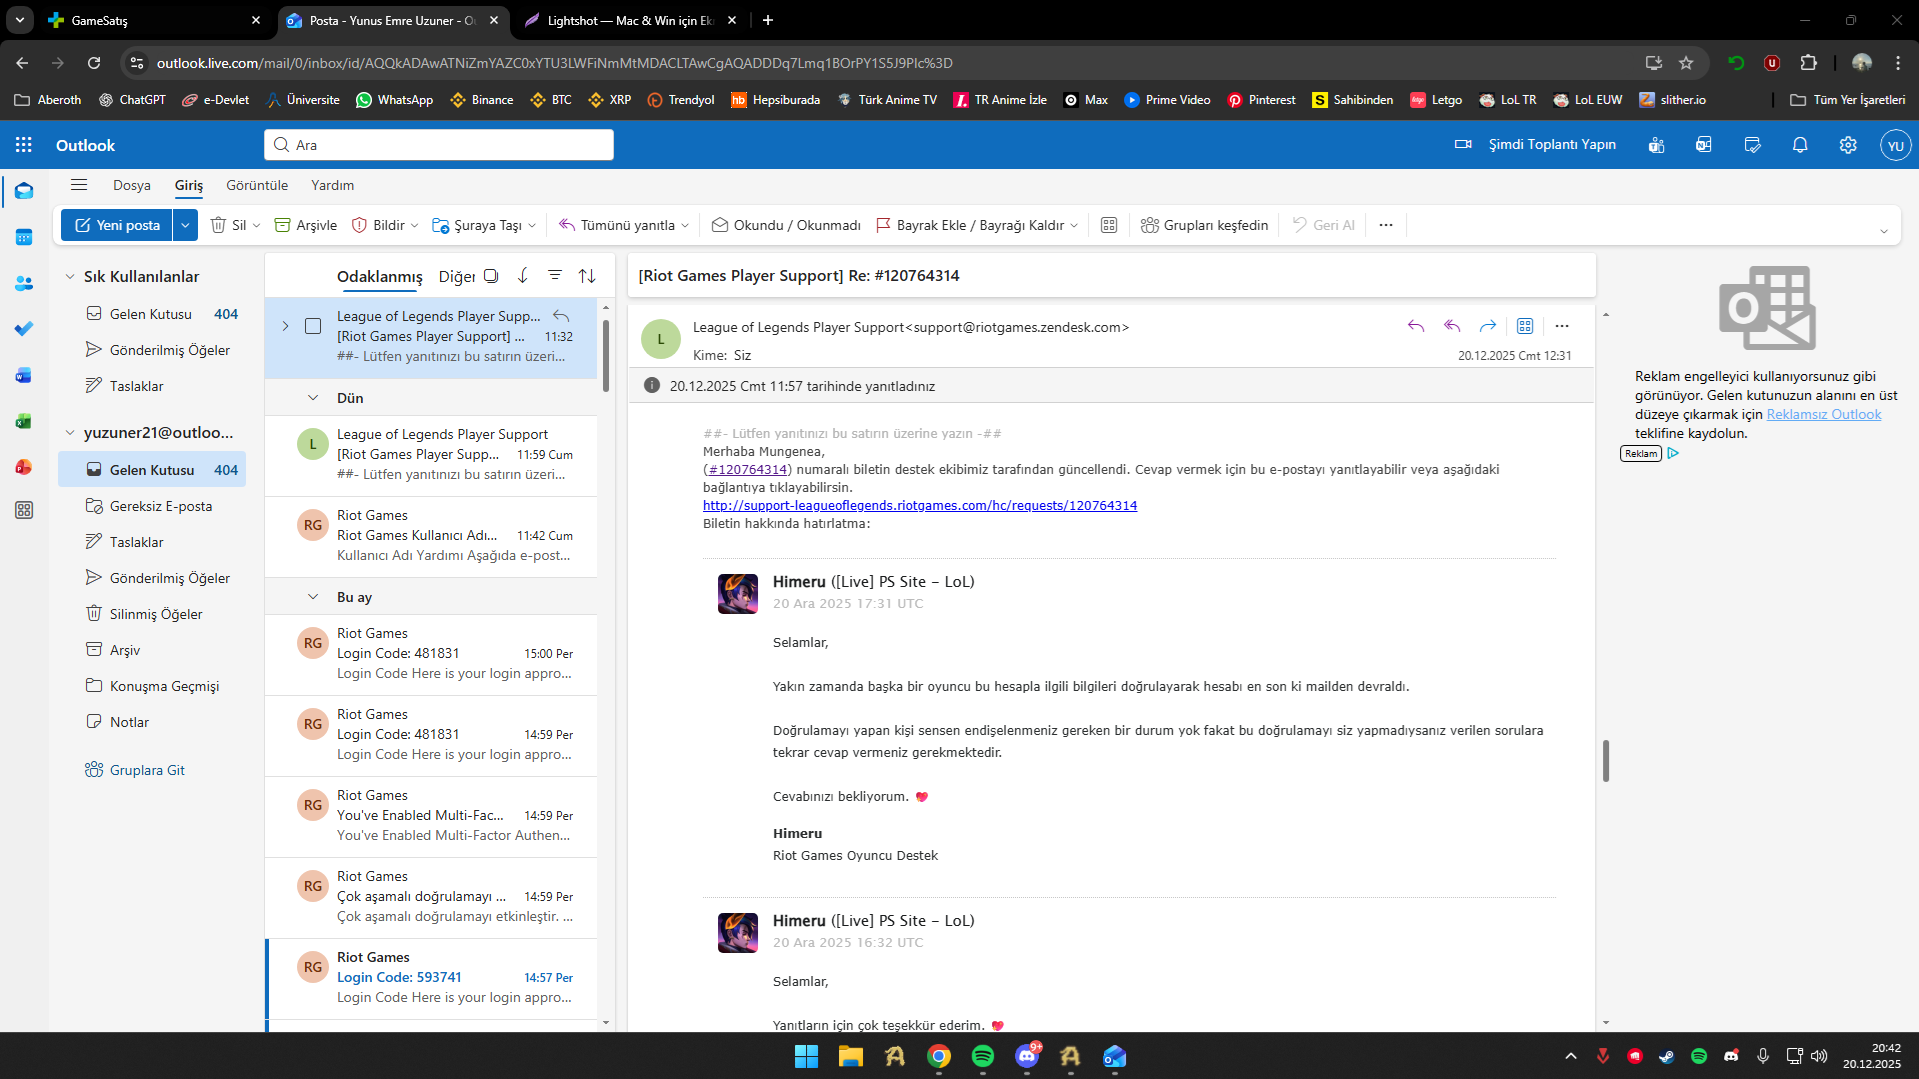Click the reading pane vertical scrollbar
The width and height of the screenshot is (1919, 1079).
tap(1606, 761)
